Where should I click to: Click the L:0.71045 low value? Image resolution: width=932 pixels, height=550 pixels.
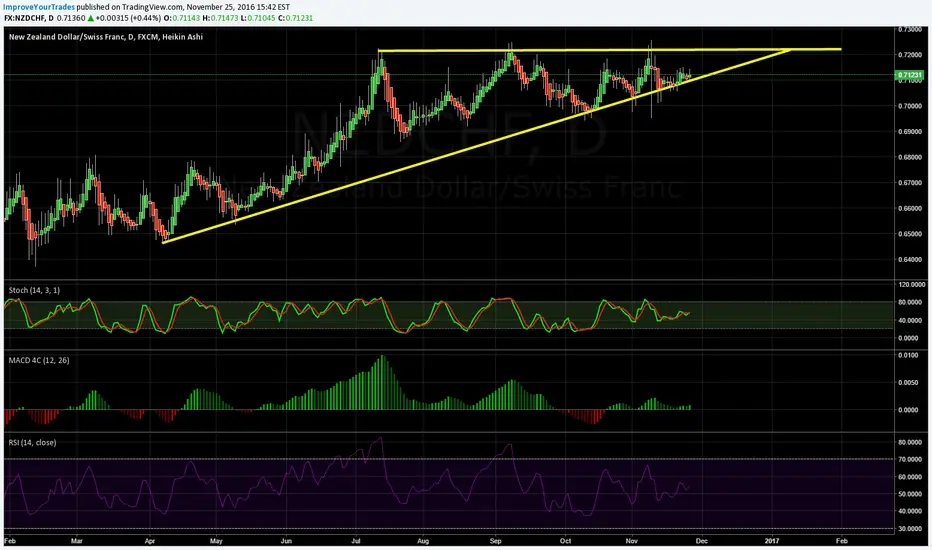(259, 18)
